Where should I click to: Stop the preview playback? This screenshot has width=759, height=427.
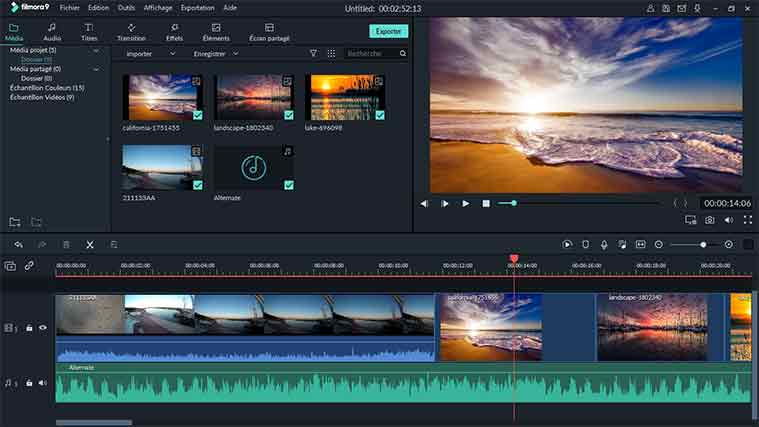(x=486, y=203)
